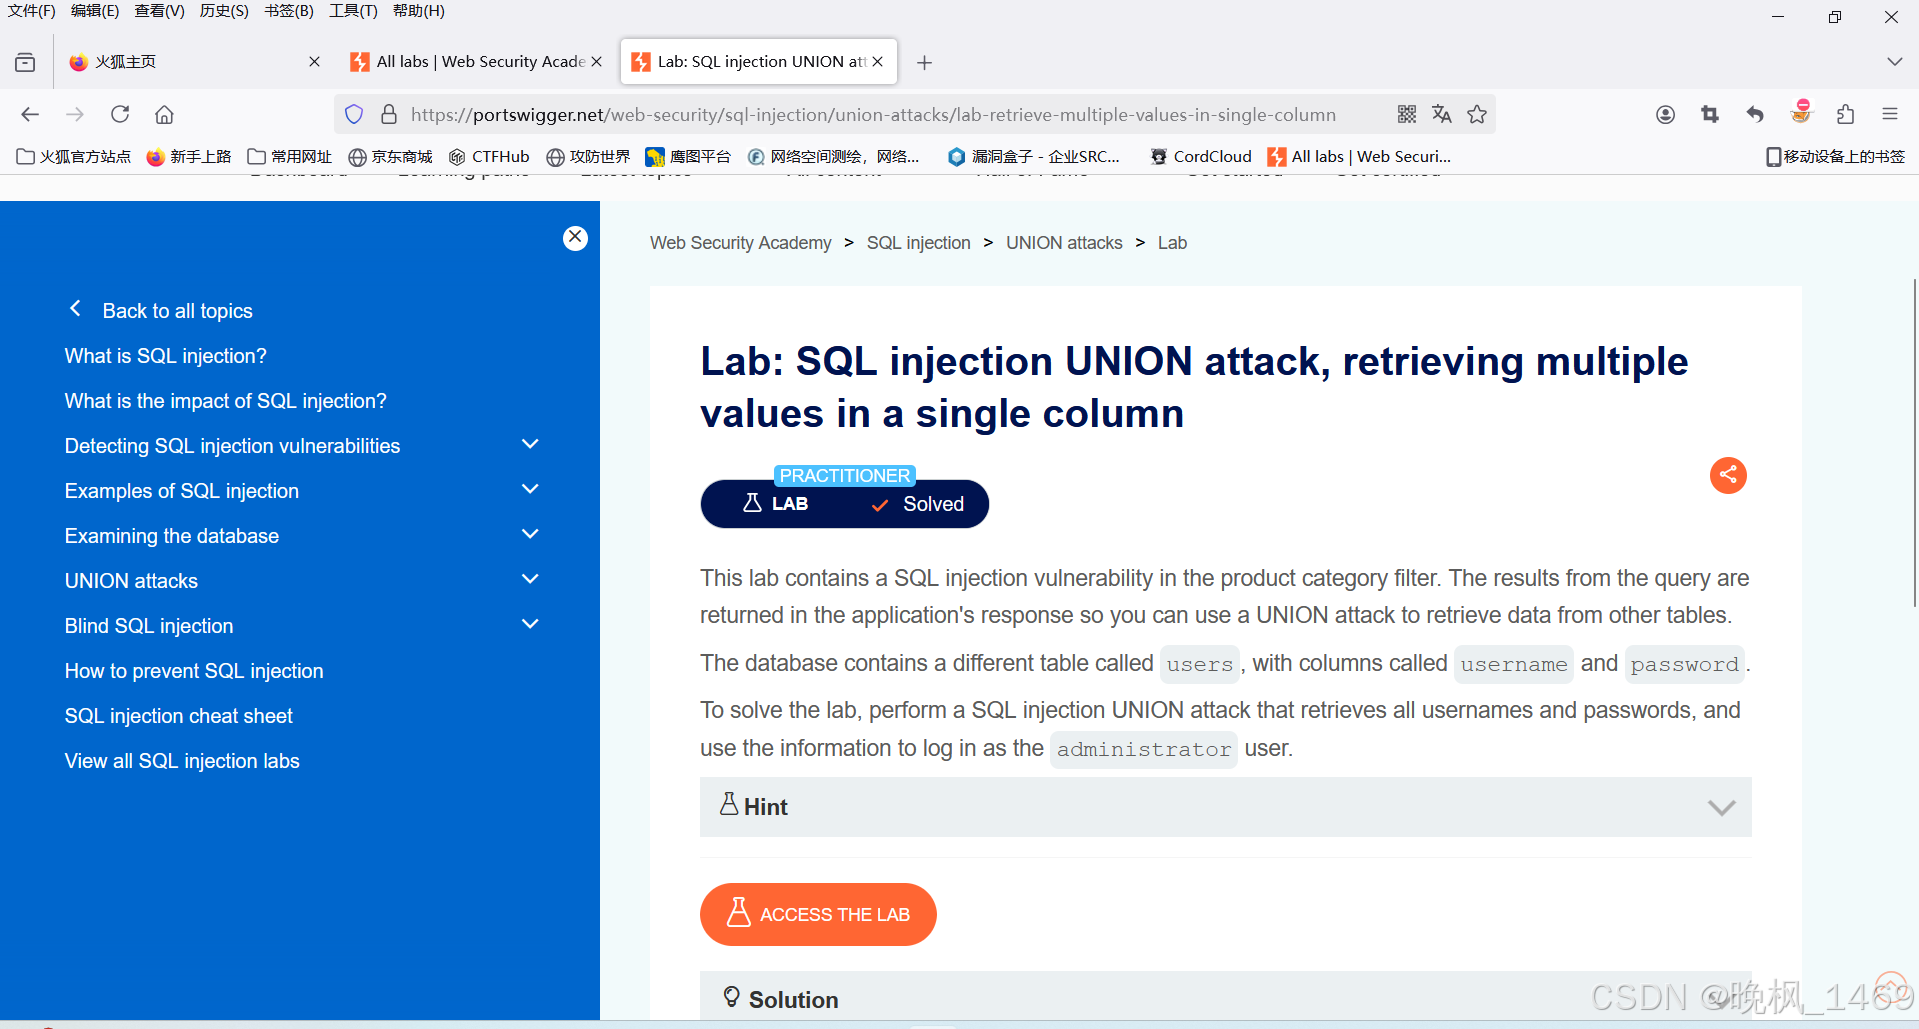The width and height of the screenshot is (1919, 1029).
Task: Open the 工具(T) menu
Action: 352,11
